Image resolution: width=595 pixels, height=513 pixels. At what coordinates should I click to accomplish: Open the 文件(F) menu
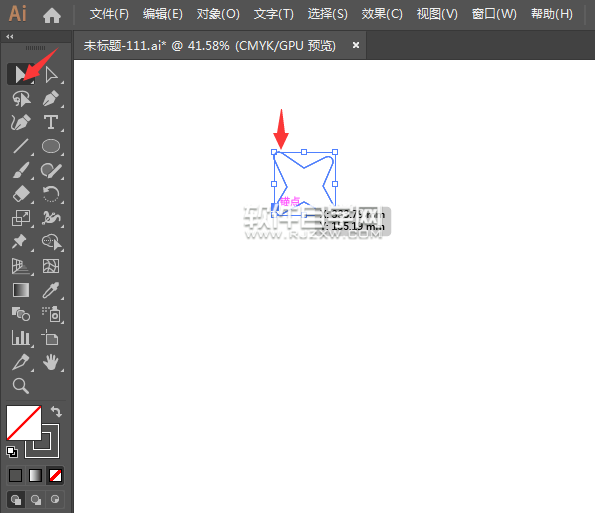[109, 14]
